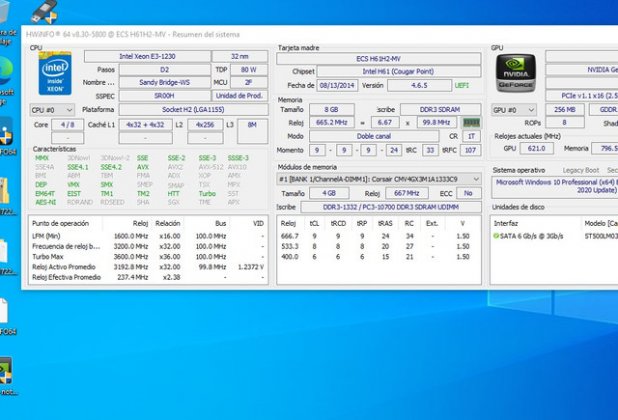This screenshot has height=420, width=618.
Task: Click the Intel Xeon E3-1230 name field
Action: [x=147, y=56]
